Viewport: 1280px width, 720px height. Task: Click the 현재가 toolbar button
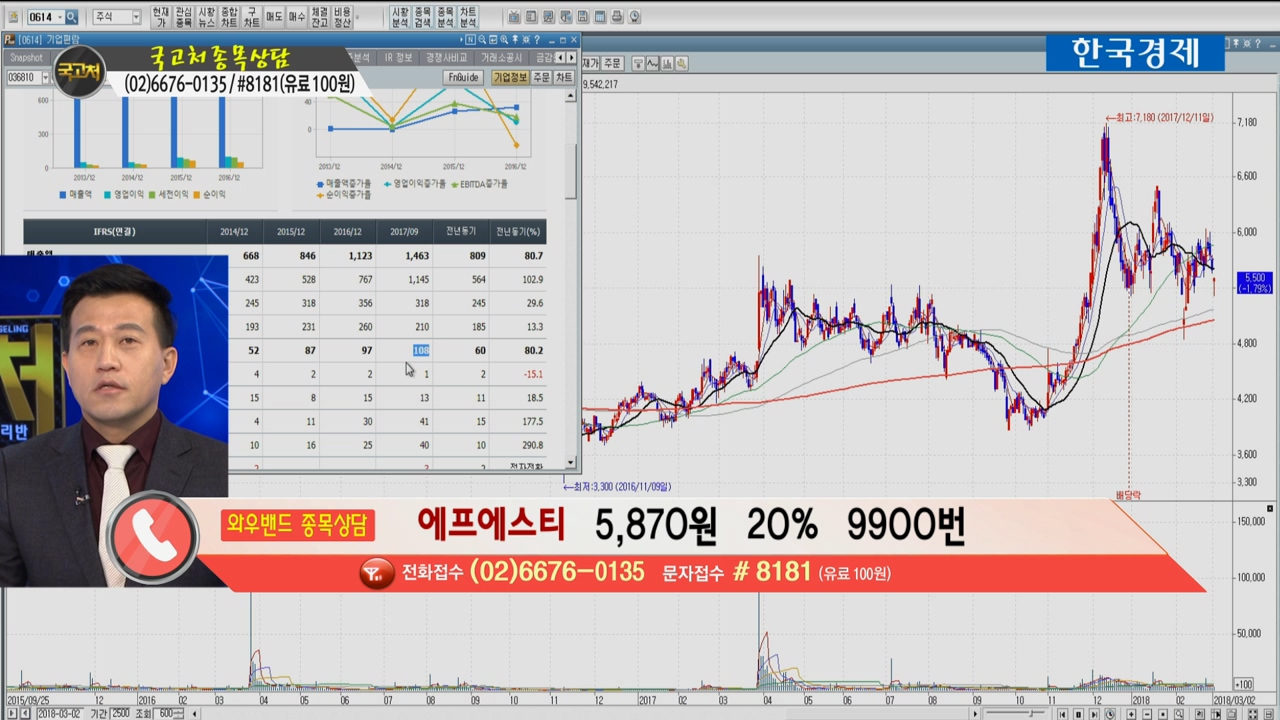coord(161,17)
